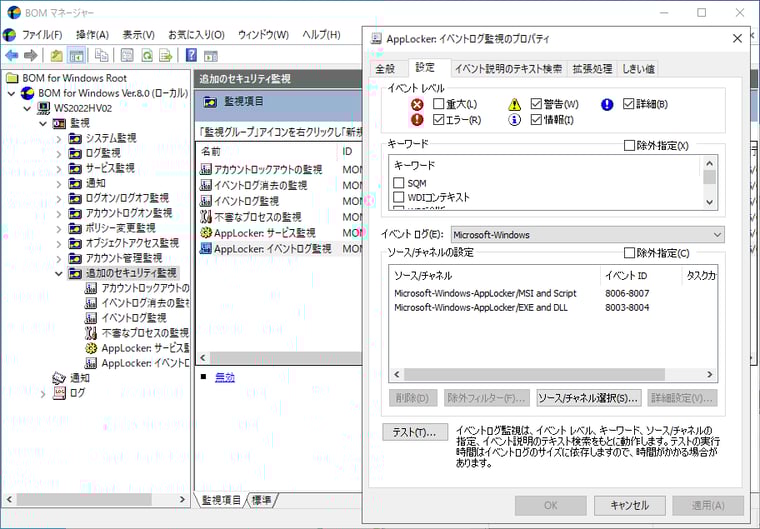Enable source/channel 除外指定(C) checkbox

629,253
